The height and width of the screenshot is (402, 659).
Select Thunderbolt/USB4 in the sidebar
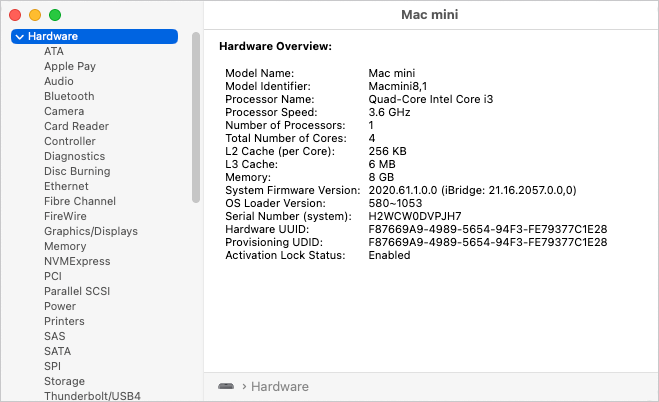click(92, 396)
